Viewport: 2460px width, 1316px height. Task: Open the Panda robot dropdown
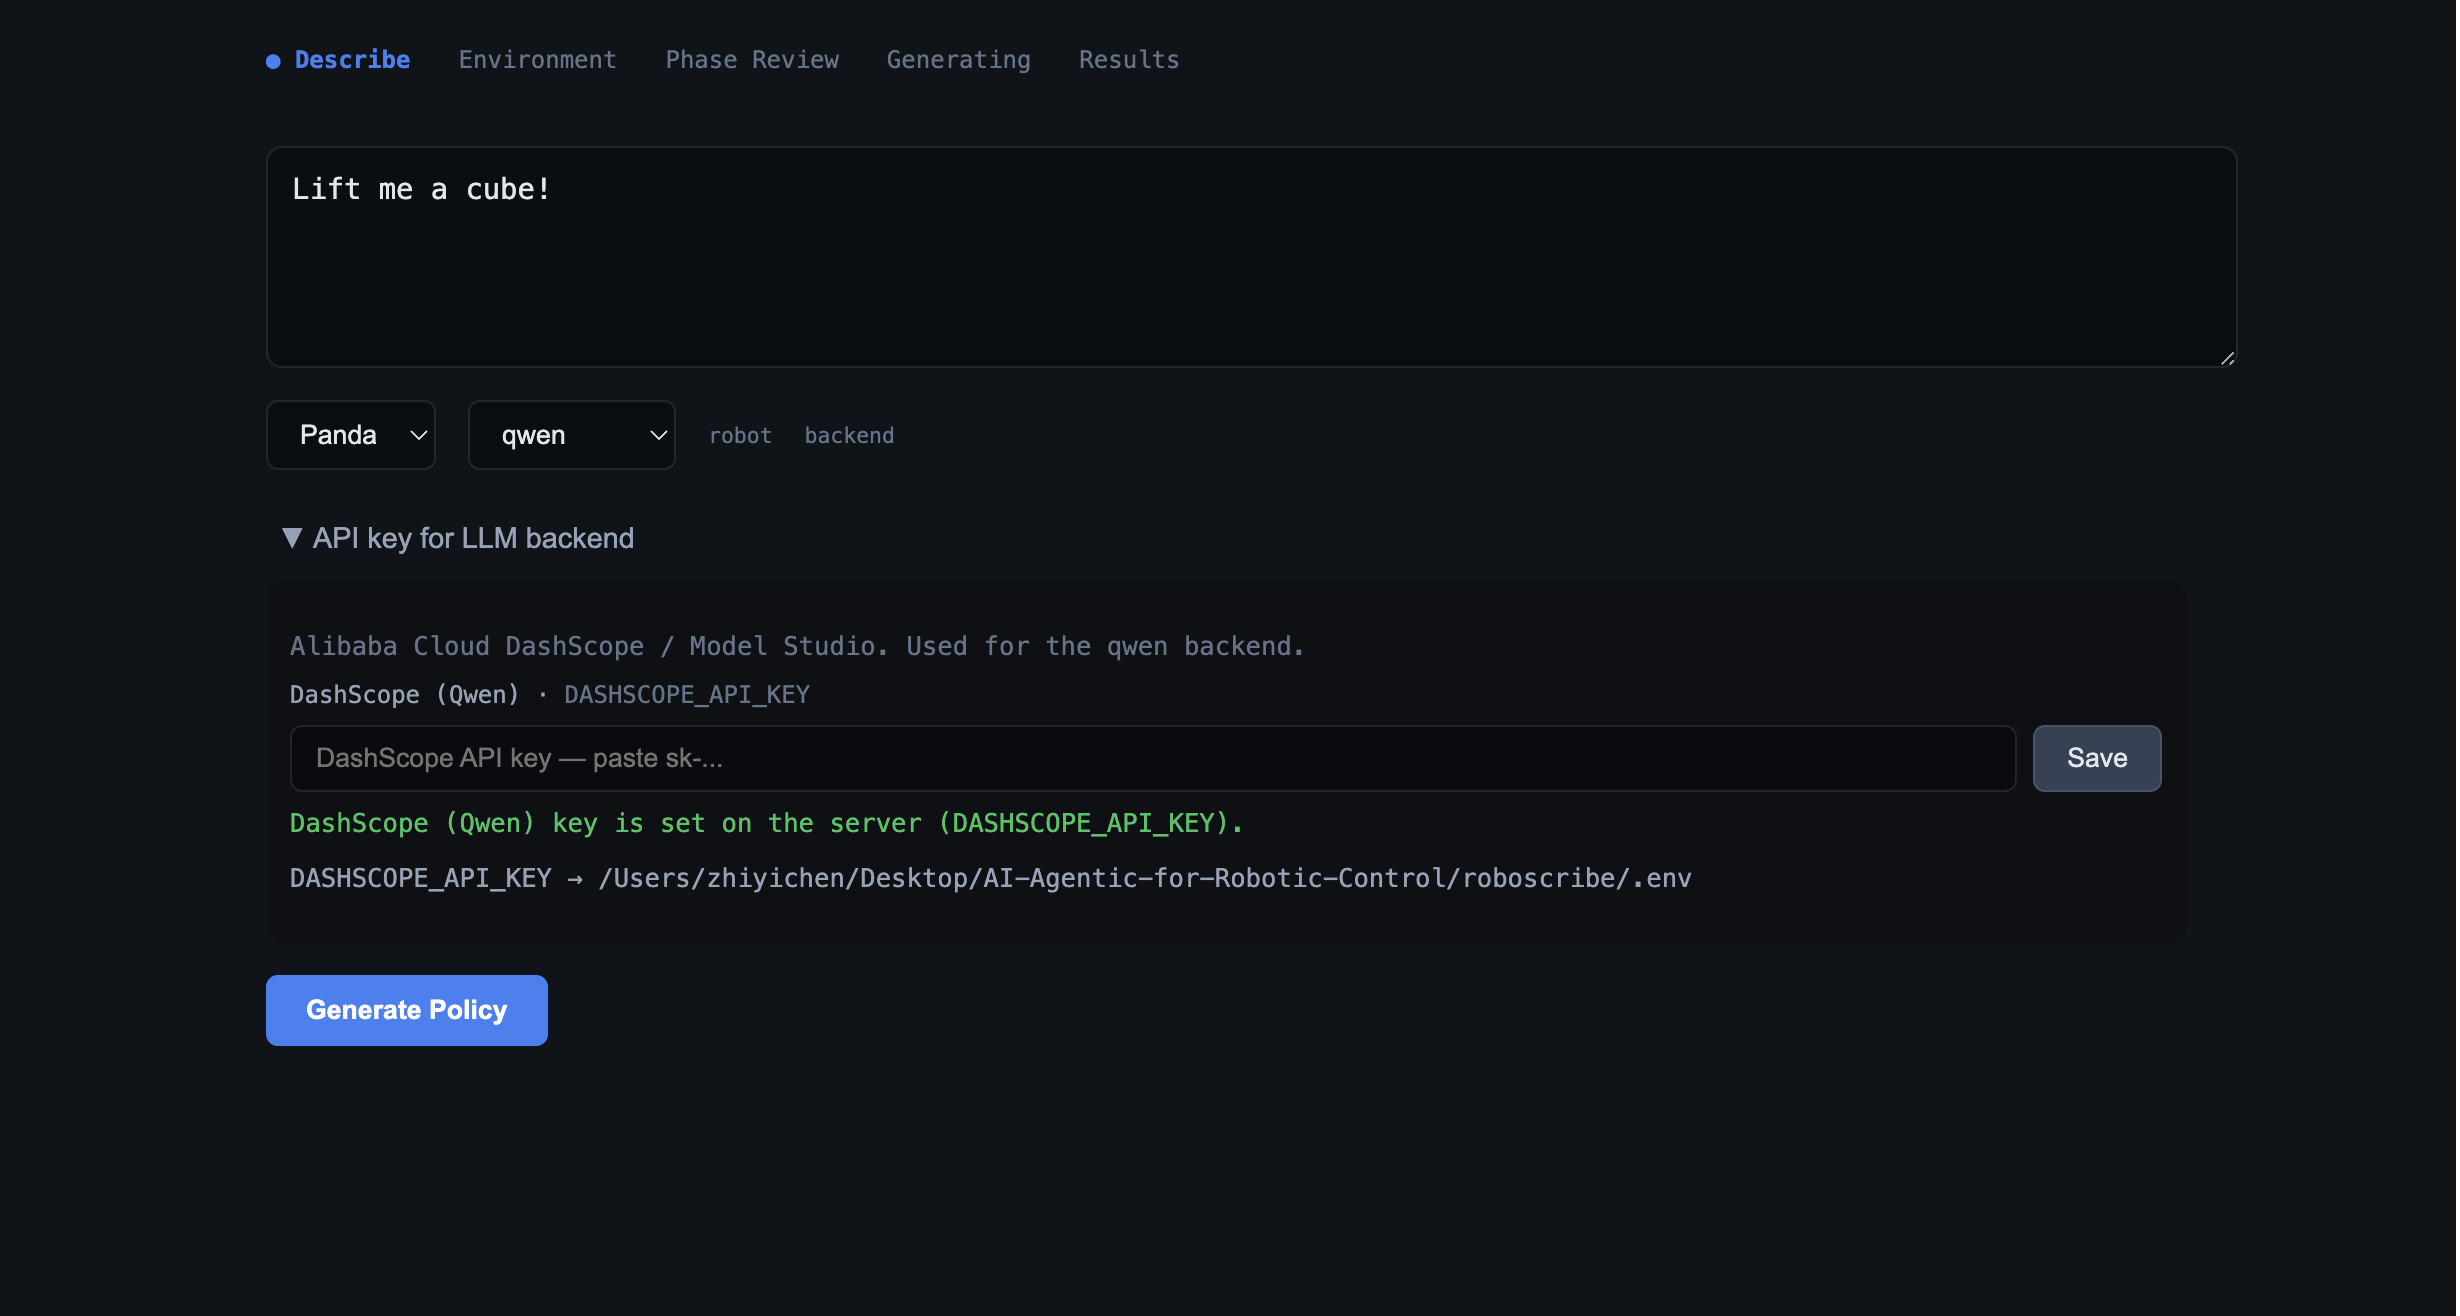[350, 435]
